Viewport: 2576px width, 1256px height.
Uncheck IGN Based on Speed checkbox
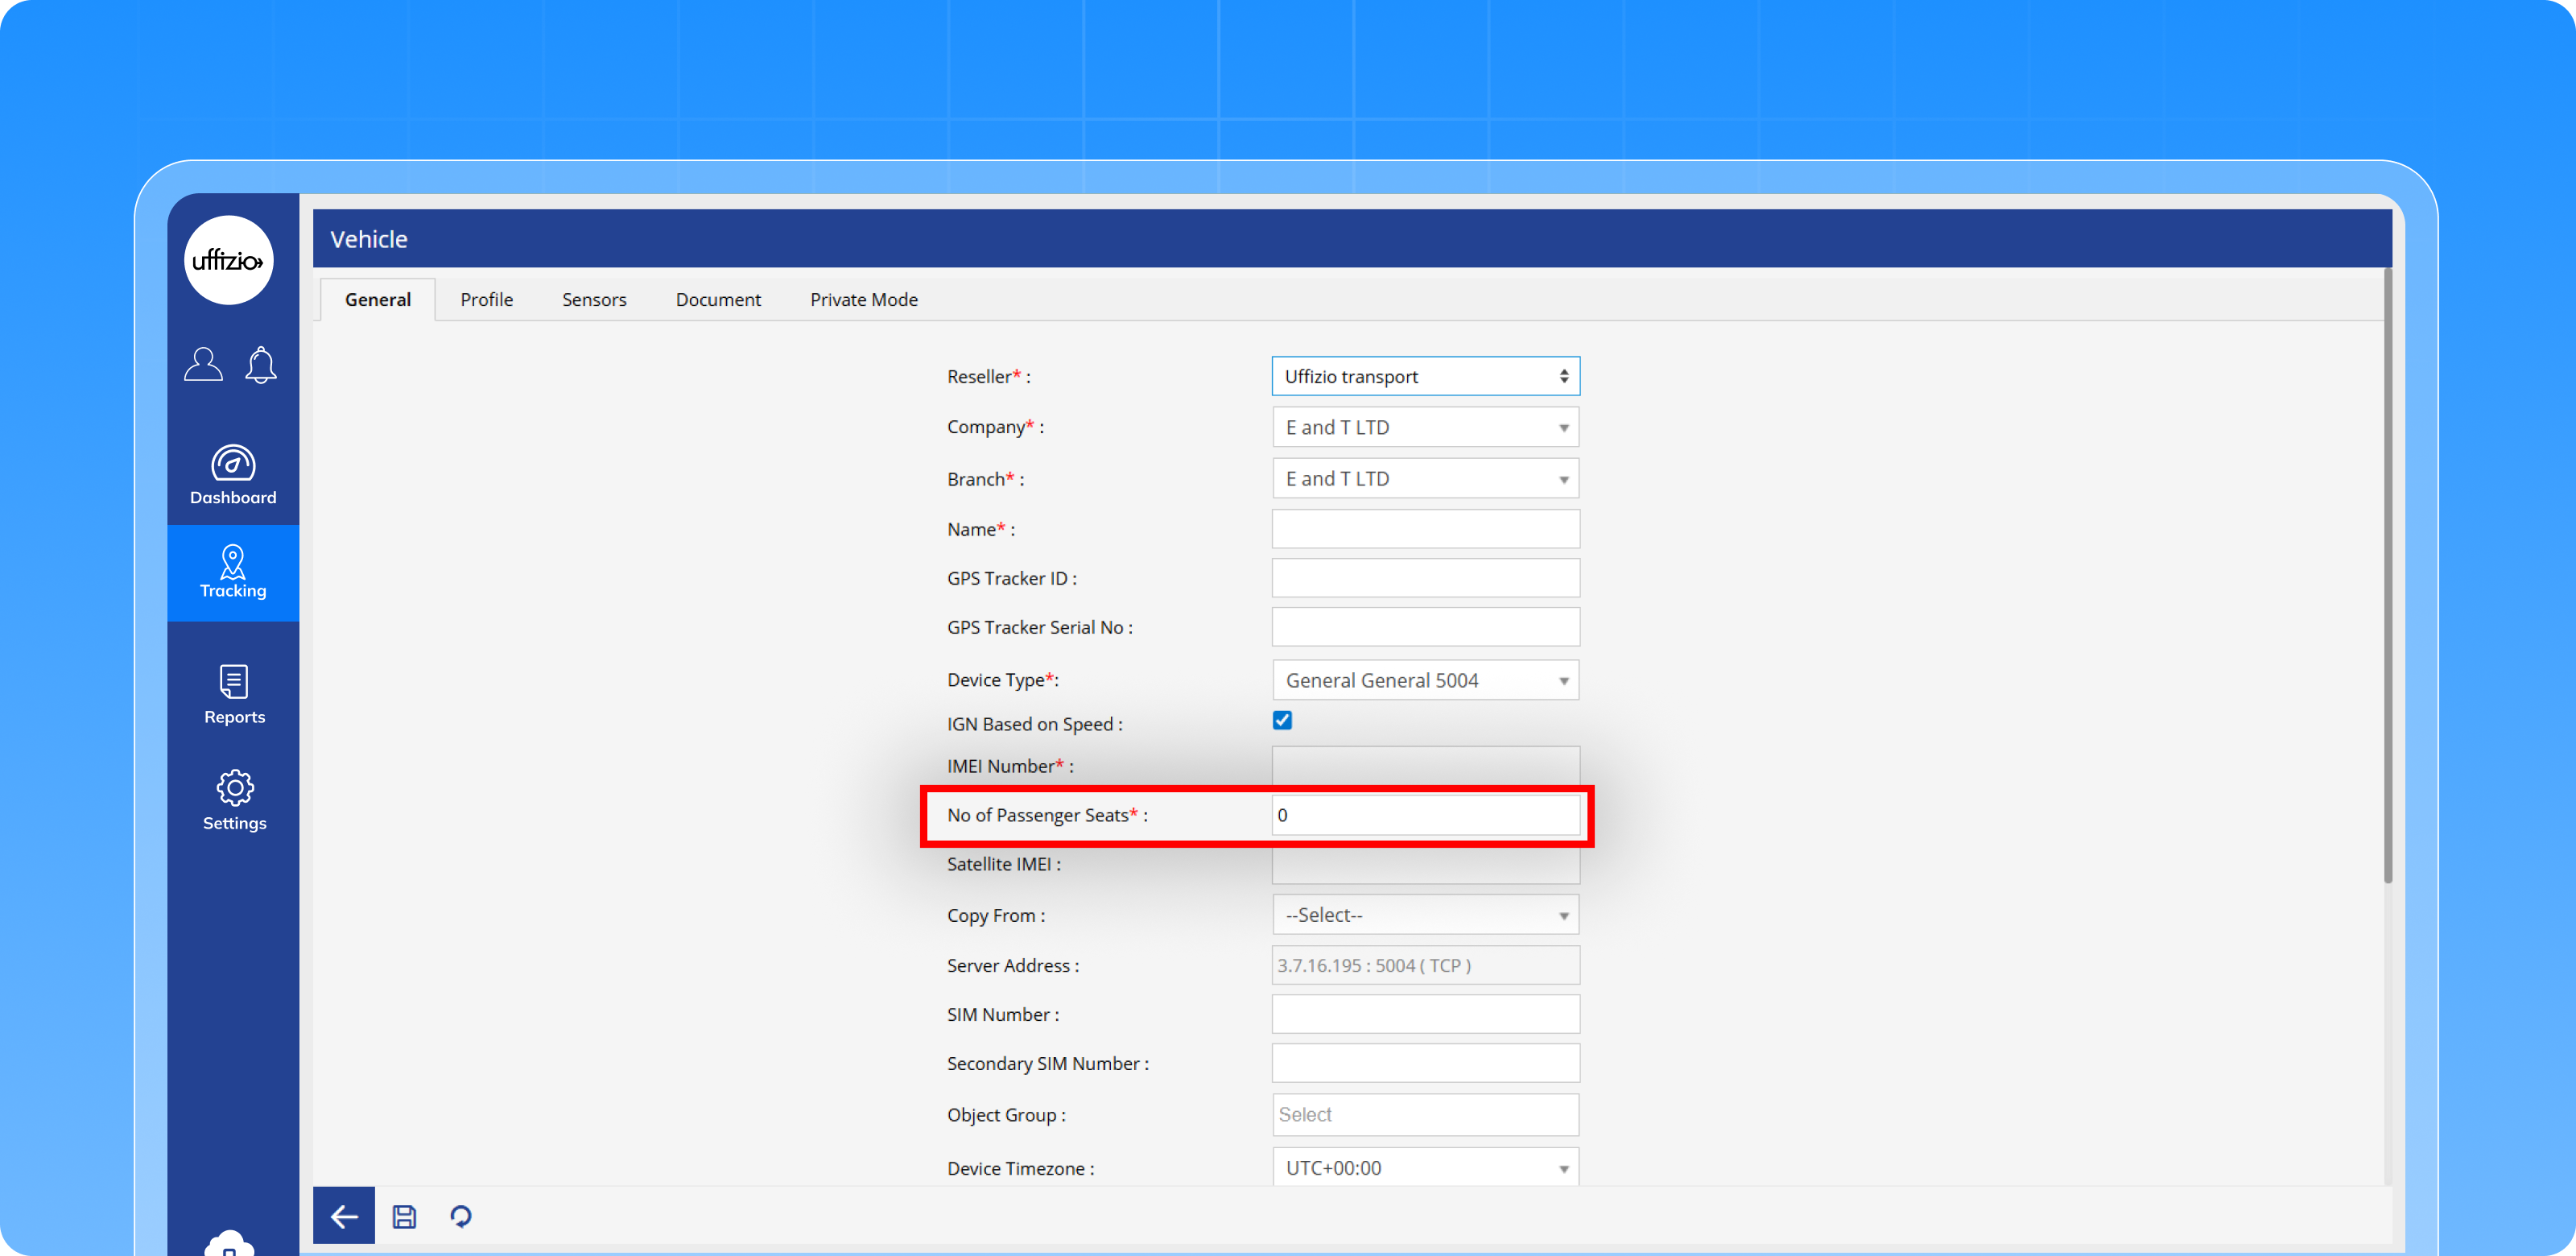[x=1282, y=720]
